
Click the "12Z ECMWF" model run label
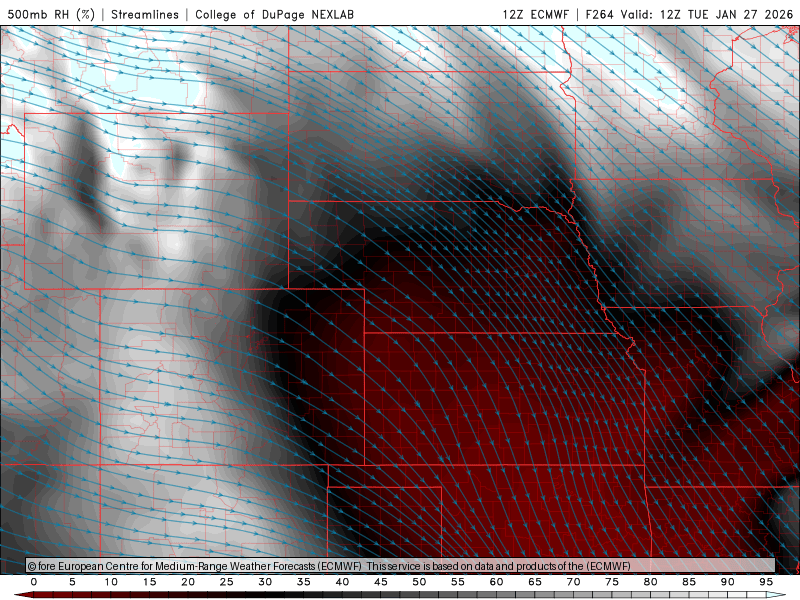click(x=535, y=14)
